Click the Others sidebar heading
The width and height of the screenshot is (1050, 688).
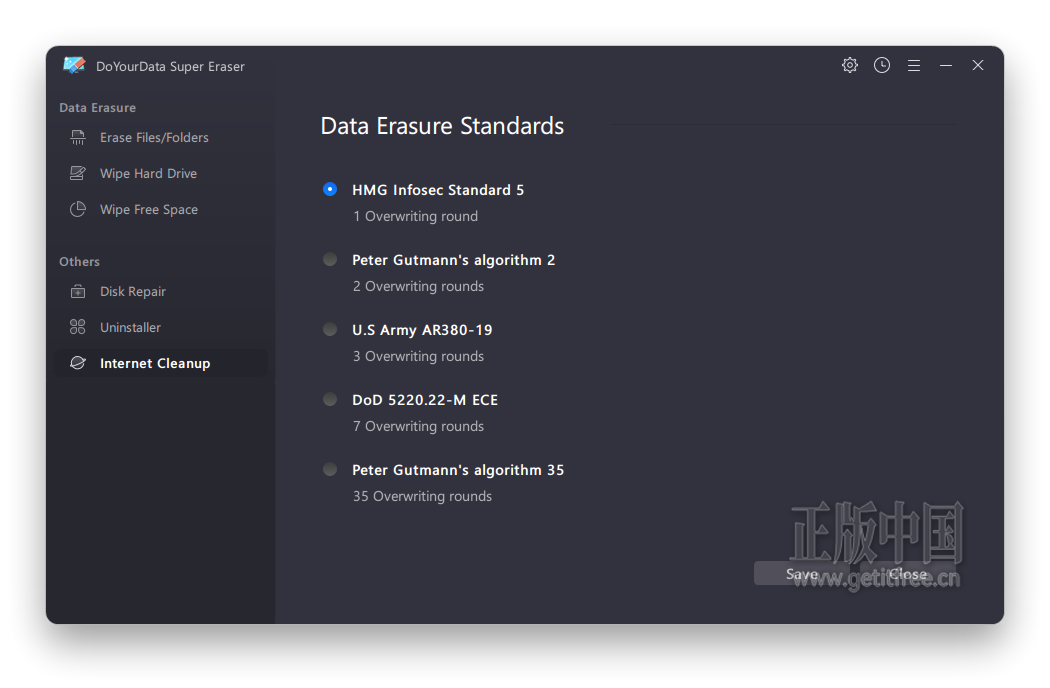point(80,262)
